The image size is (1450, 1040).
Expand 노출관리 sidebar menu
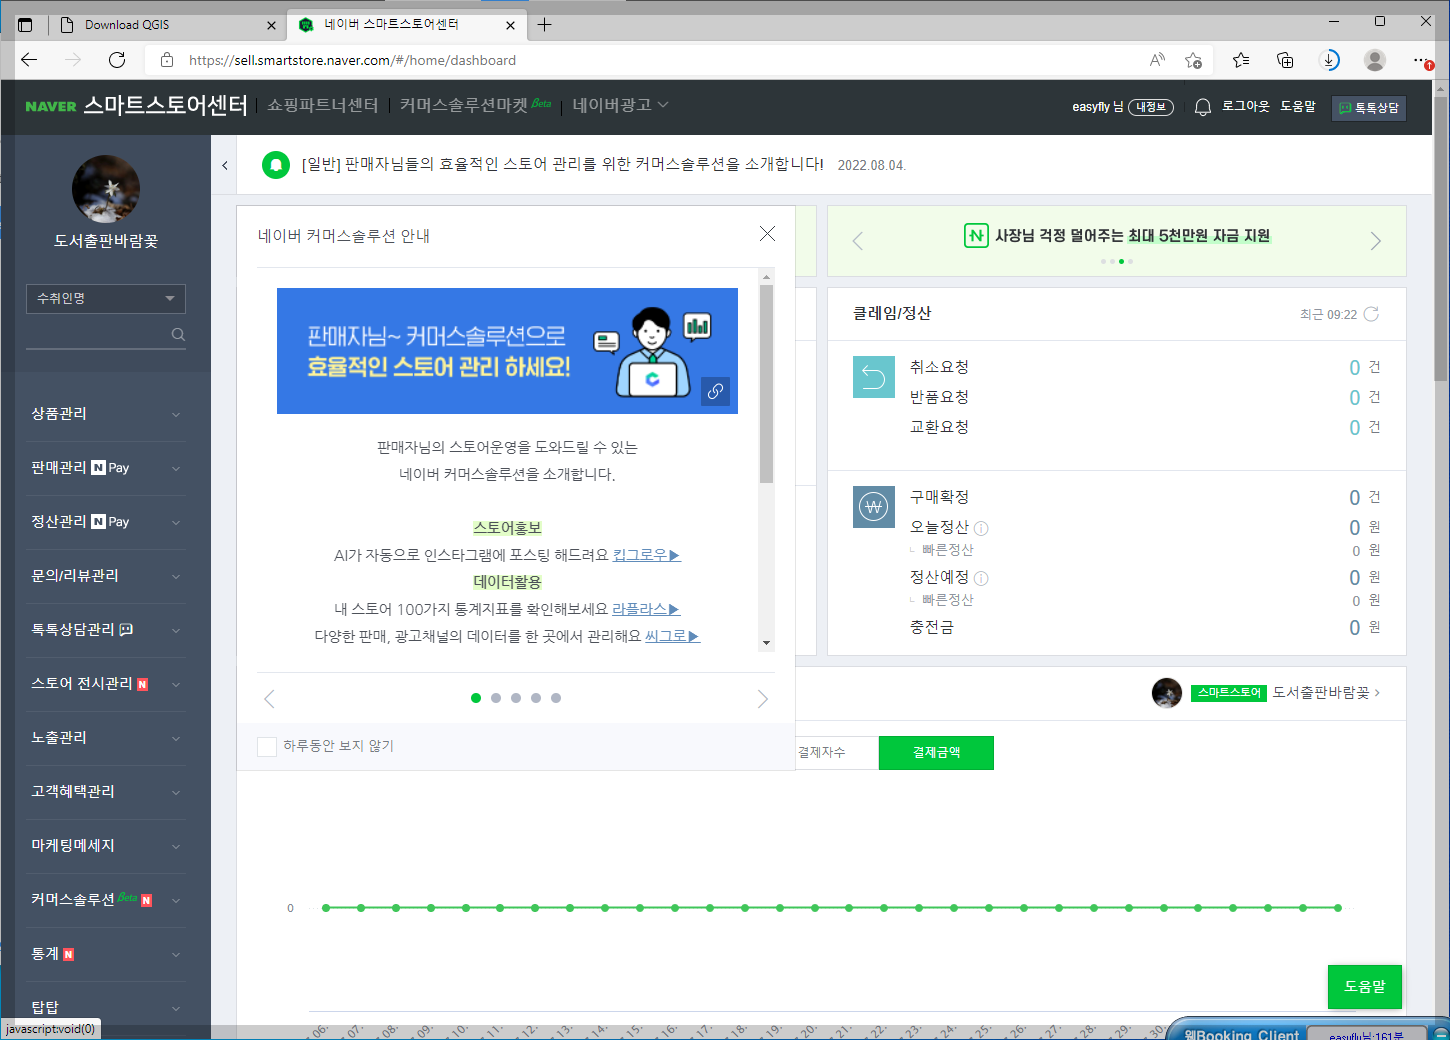106,738
